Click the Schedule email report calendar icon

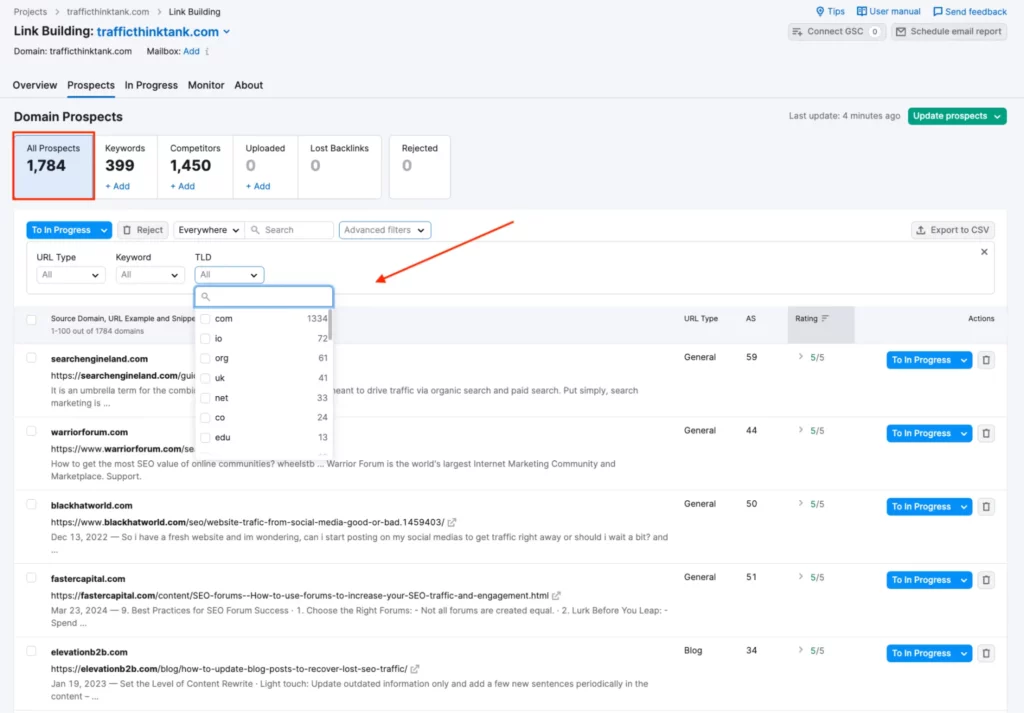903,31
